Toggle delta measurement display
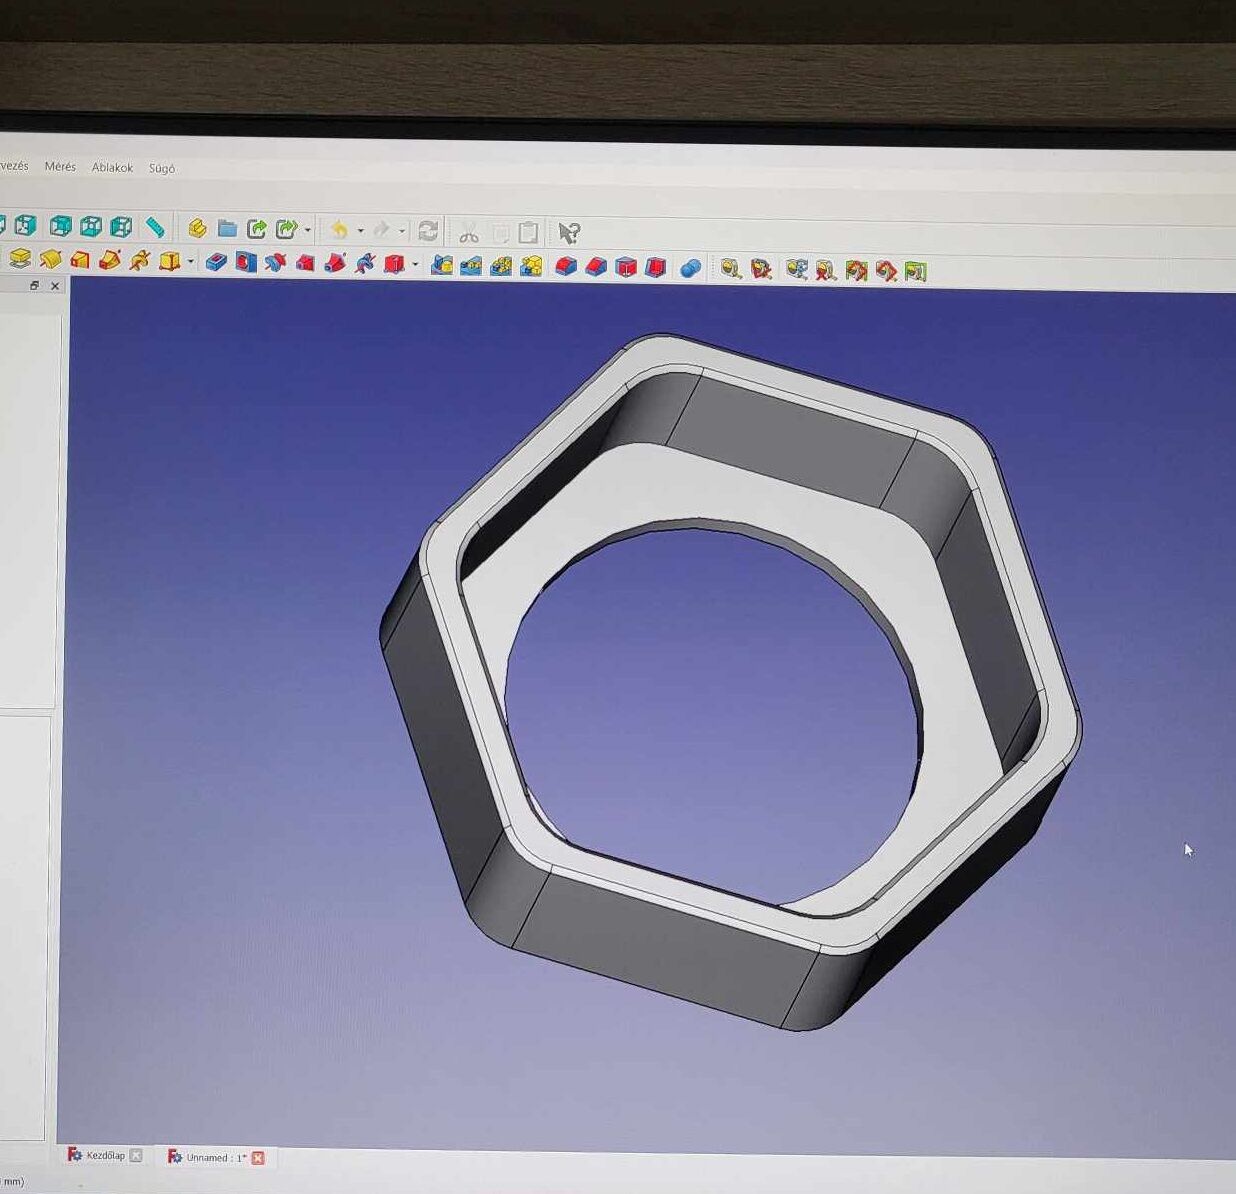 tap(915, 271)
